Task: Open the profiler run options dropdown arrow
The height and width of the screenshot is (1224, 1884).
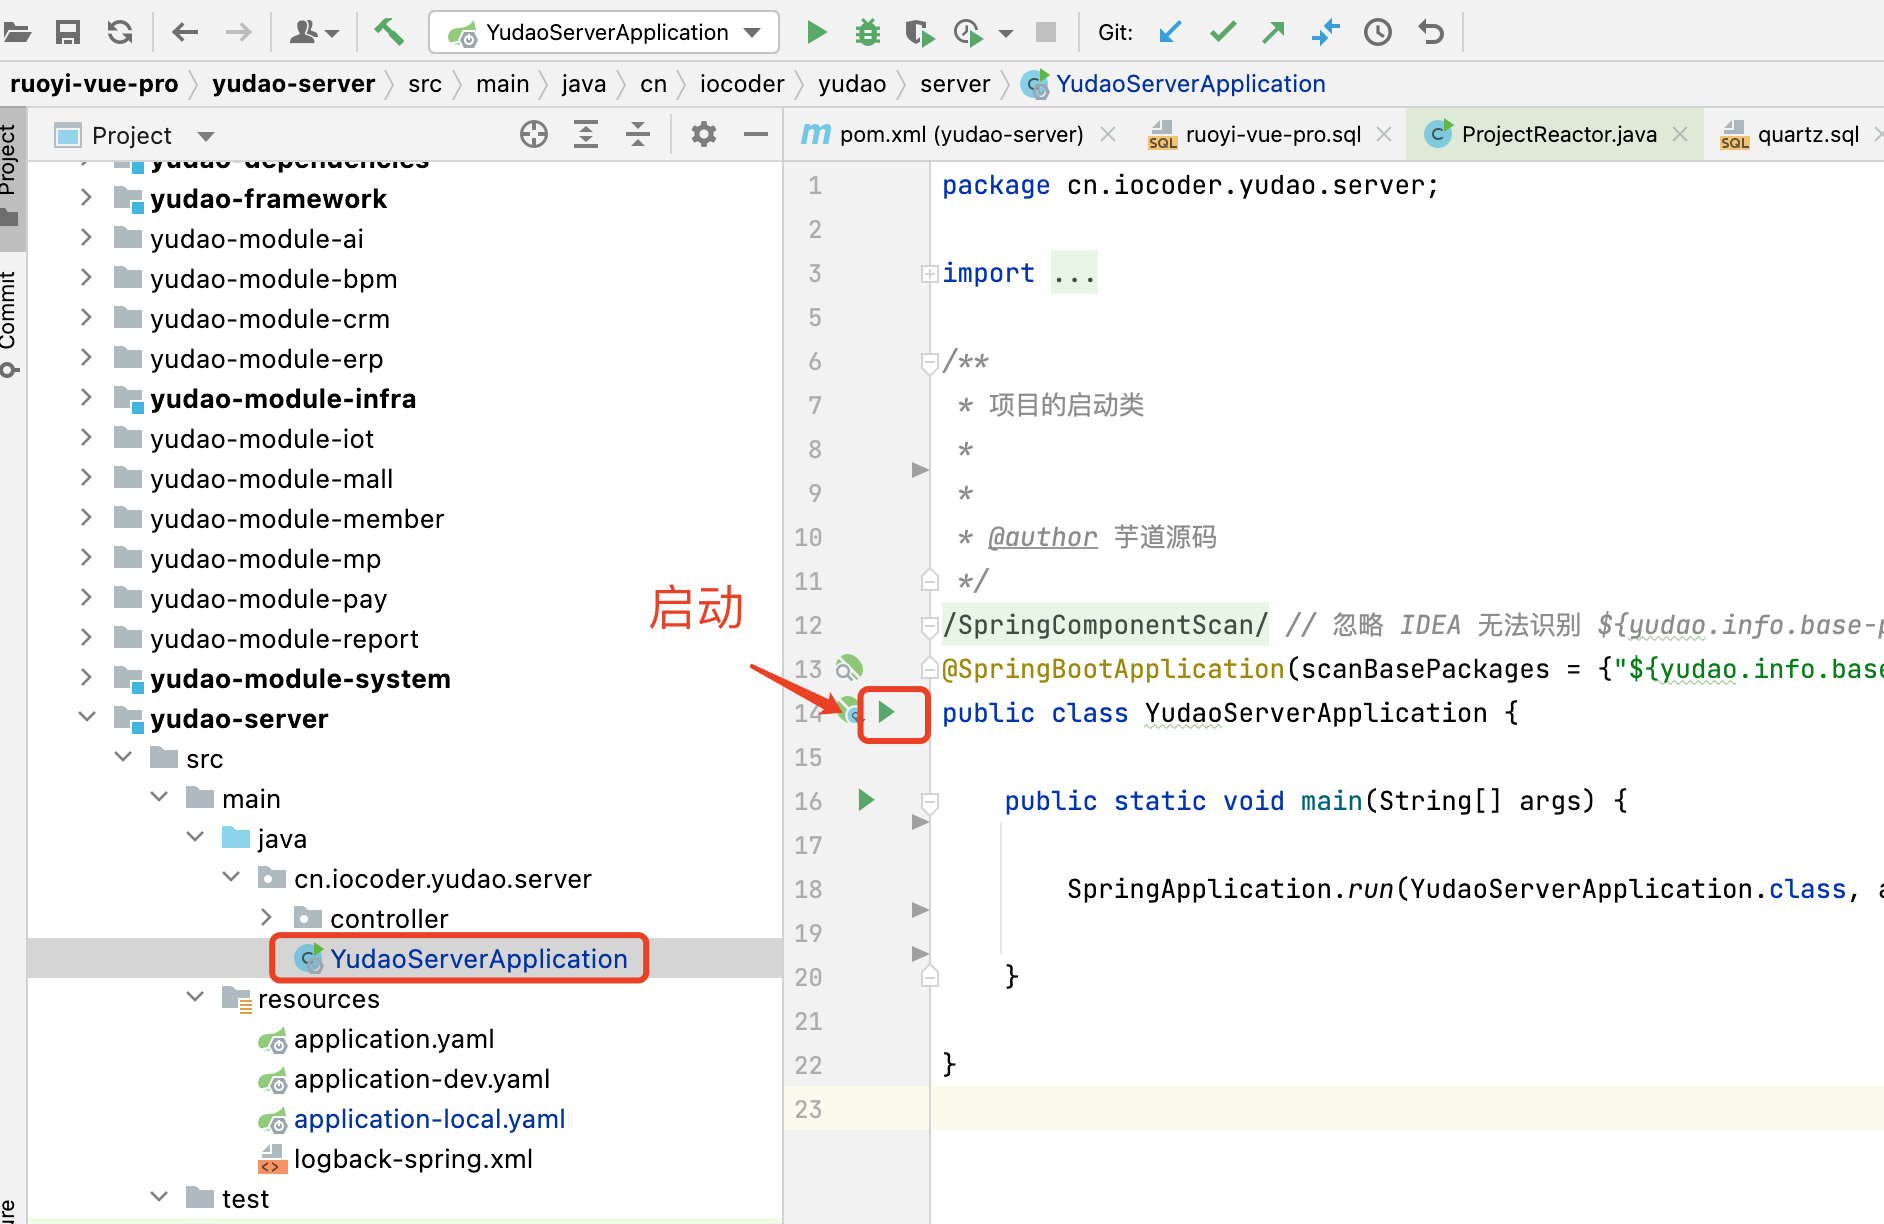Action: [x=1006, y=33]
